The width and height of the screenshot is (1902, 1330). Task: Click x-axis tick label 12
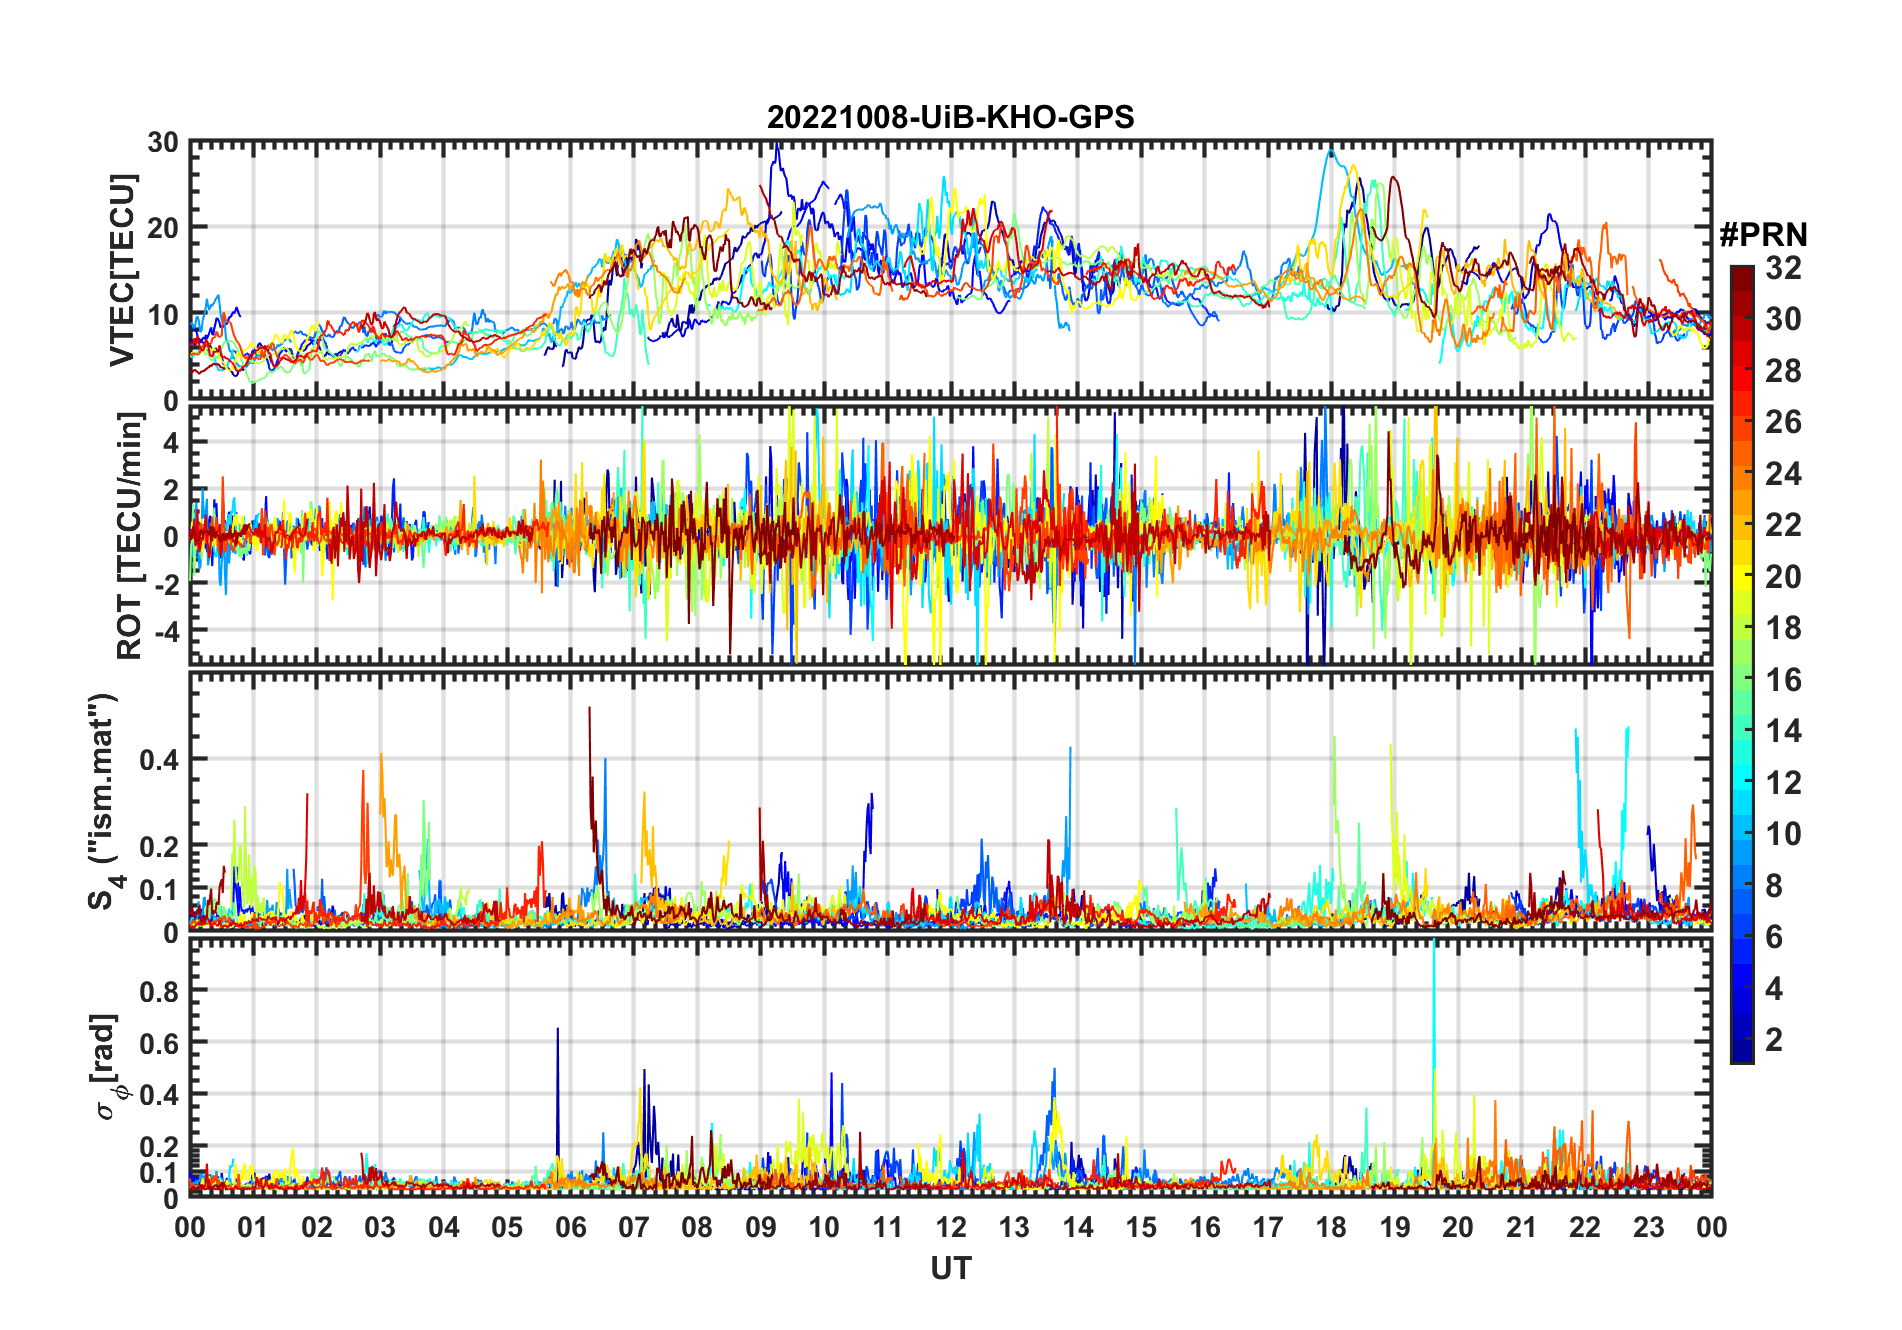tap(950, 1227)
